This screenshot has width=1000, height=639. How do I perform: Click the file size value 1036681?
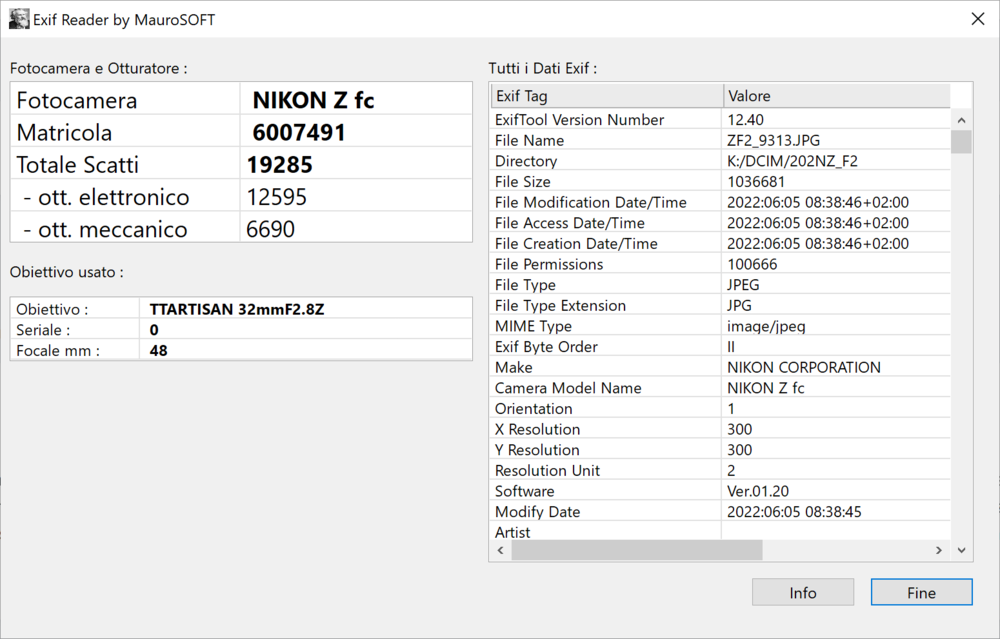(756, 182)
